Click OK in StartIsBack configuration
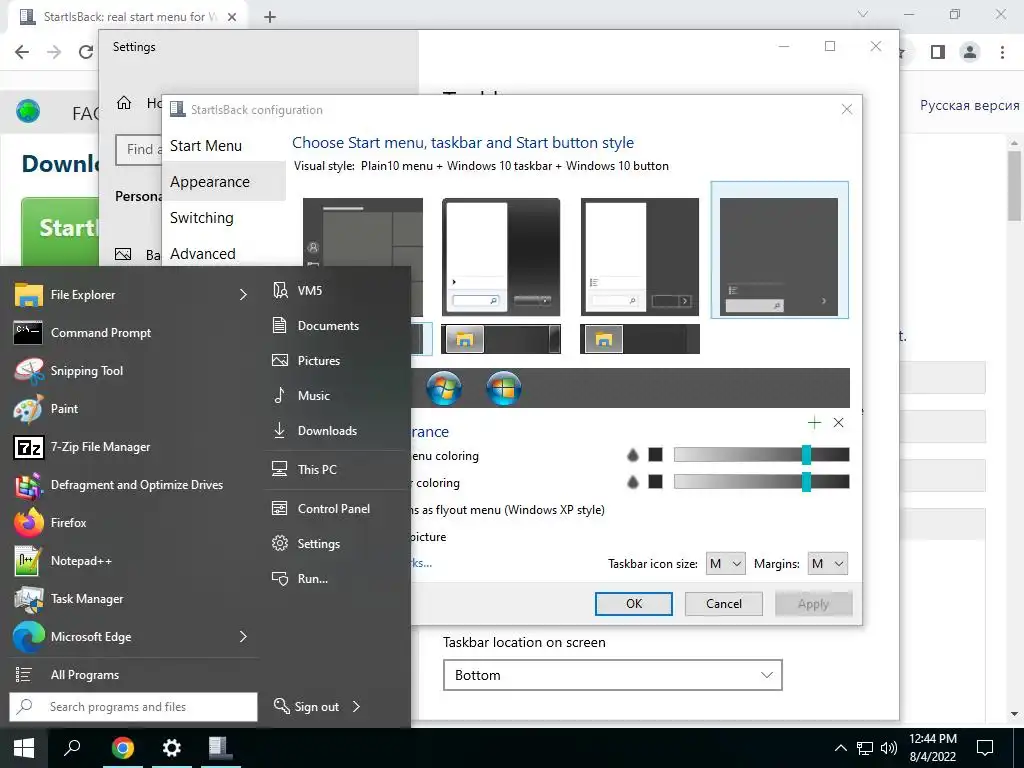This screenshot has width=1024, height=768. 633,603
